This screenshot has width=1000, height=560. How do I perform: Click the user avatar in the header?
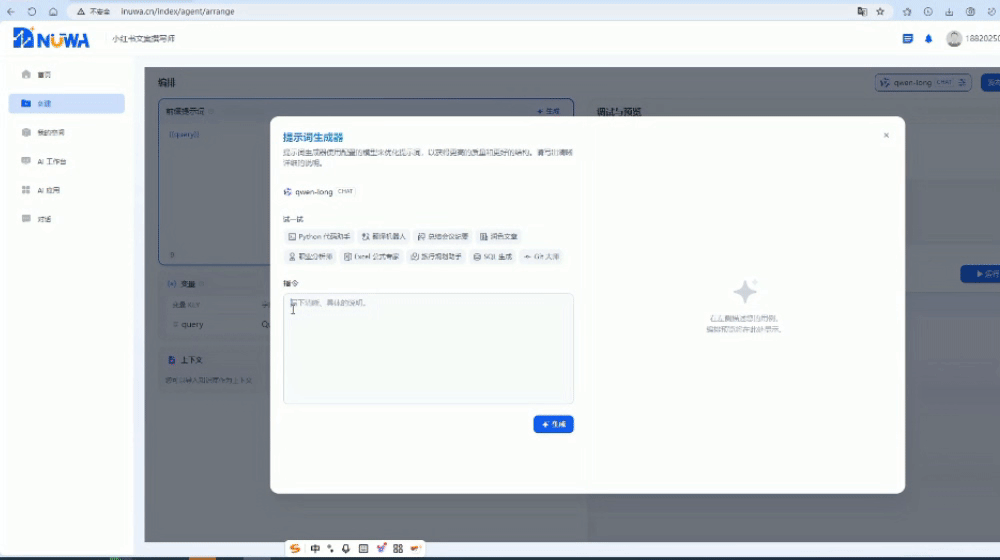tap(954, 39)
